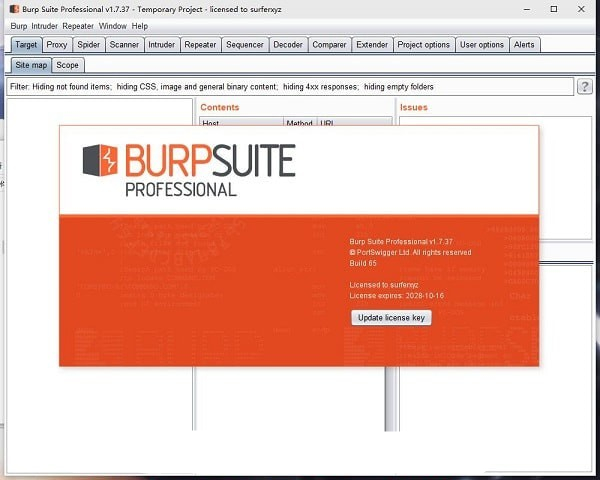Screen dimensions: 600x480
Task: Click 'Burp Suite Professional v1.7.37' splash text
Action: click(401, 242)
